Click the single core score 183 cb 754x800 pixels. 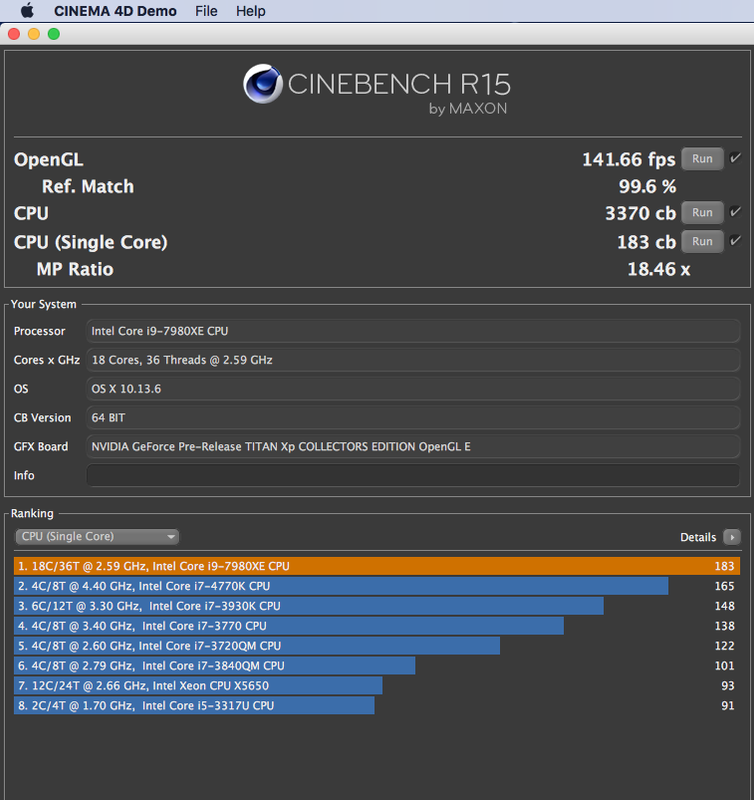tap(646, 242)
